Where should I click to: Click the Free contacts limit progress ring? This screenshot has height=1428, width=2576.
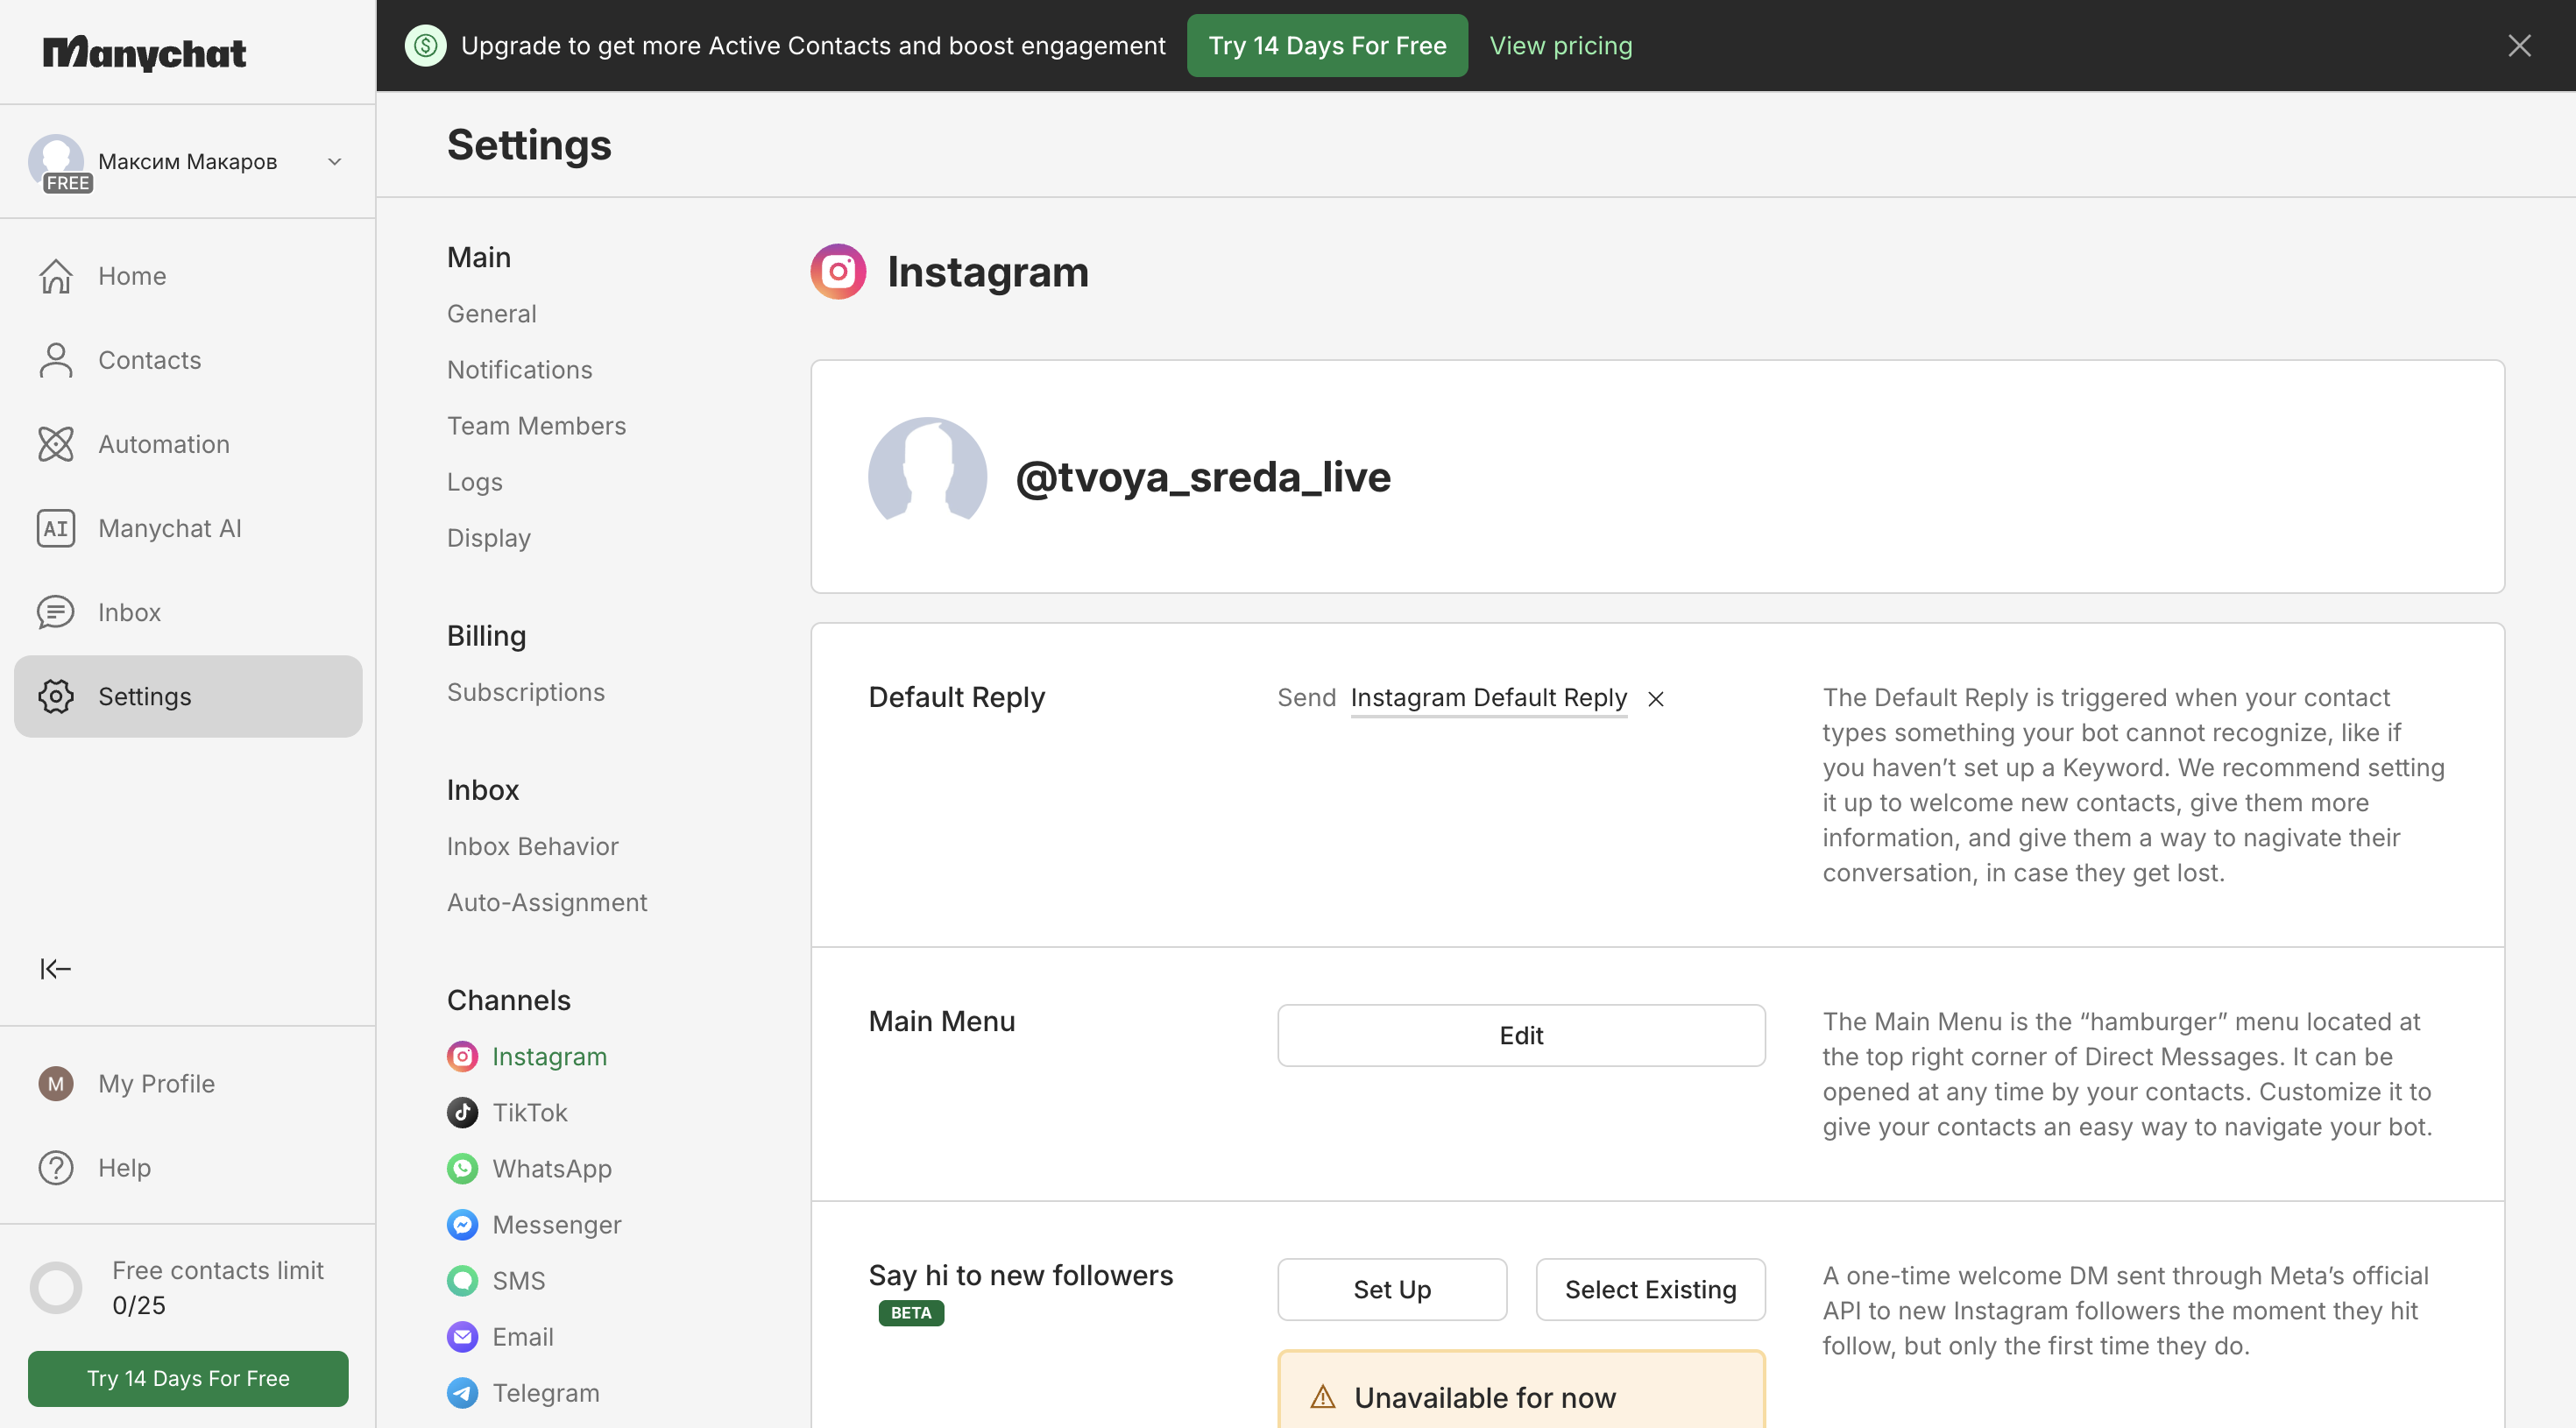(x=56, y=1287)
